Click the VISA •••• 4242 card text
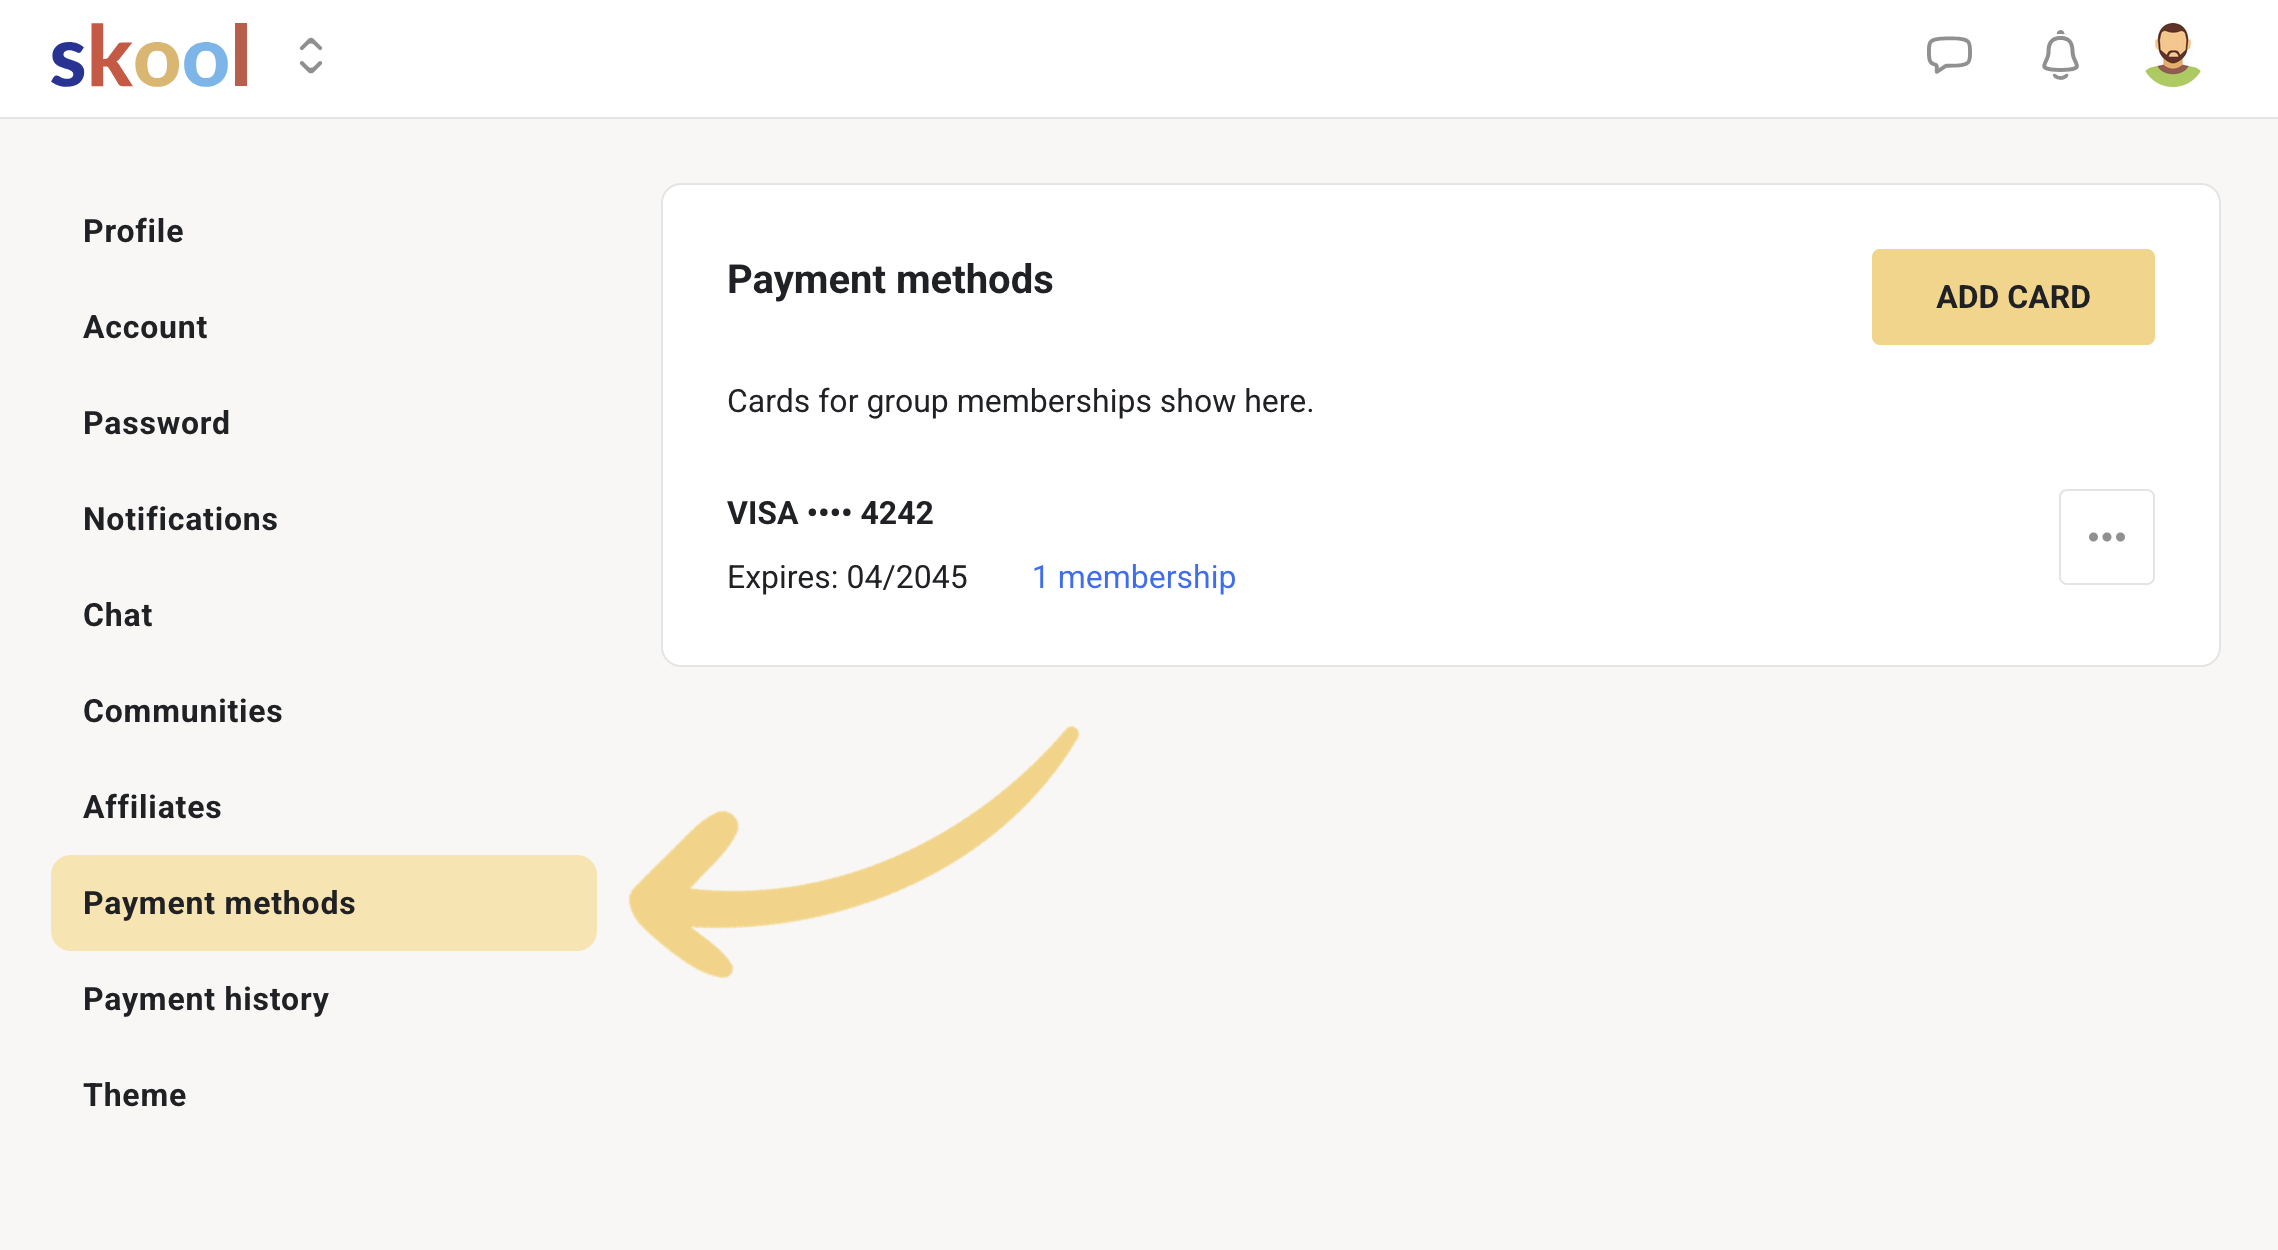The width and height of the screenshot is (2278, 1250). coord(830,513)
